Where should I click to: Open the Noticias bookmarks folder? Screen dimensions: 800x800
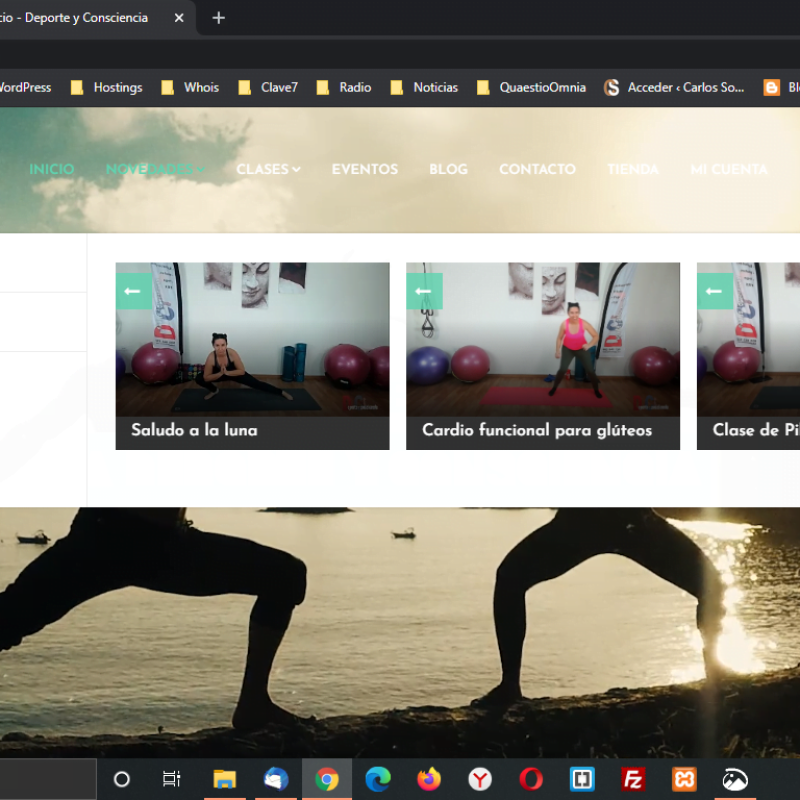(425, 88)
